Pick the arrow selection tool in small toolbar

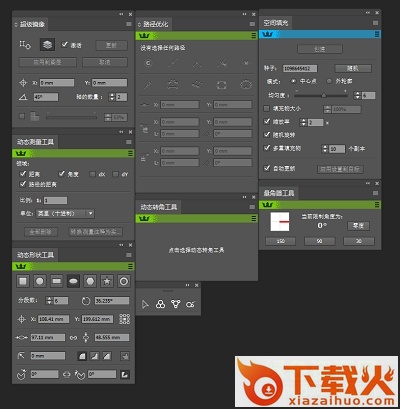(x=145, y=304)
